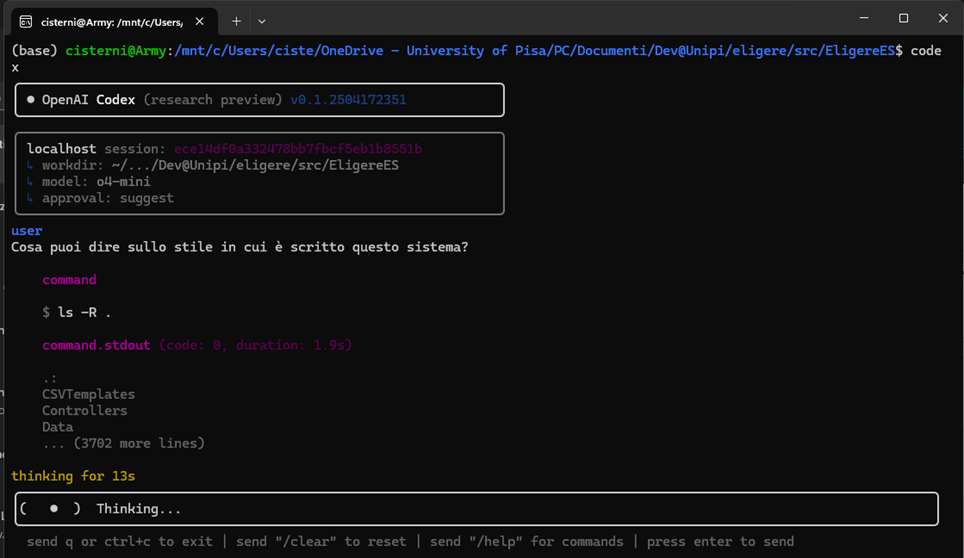Screen dimensions: 964x558
Task: Click CSVTemplates in the output
Action: coord(89,394)
